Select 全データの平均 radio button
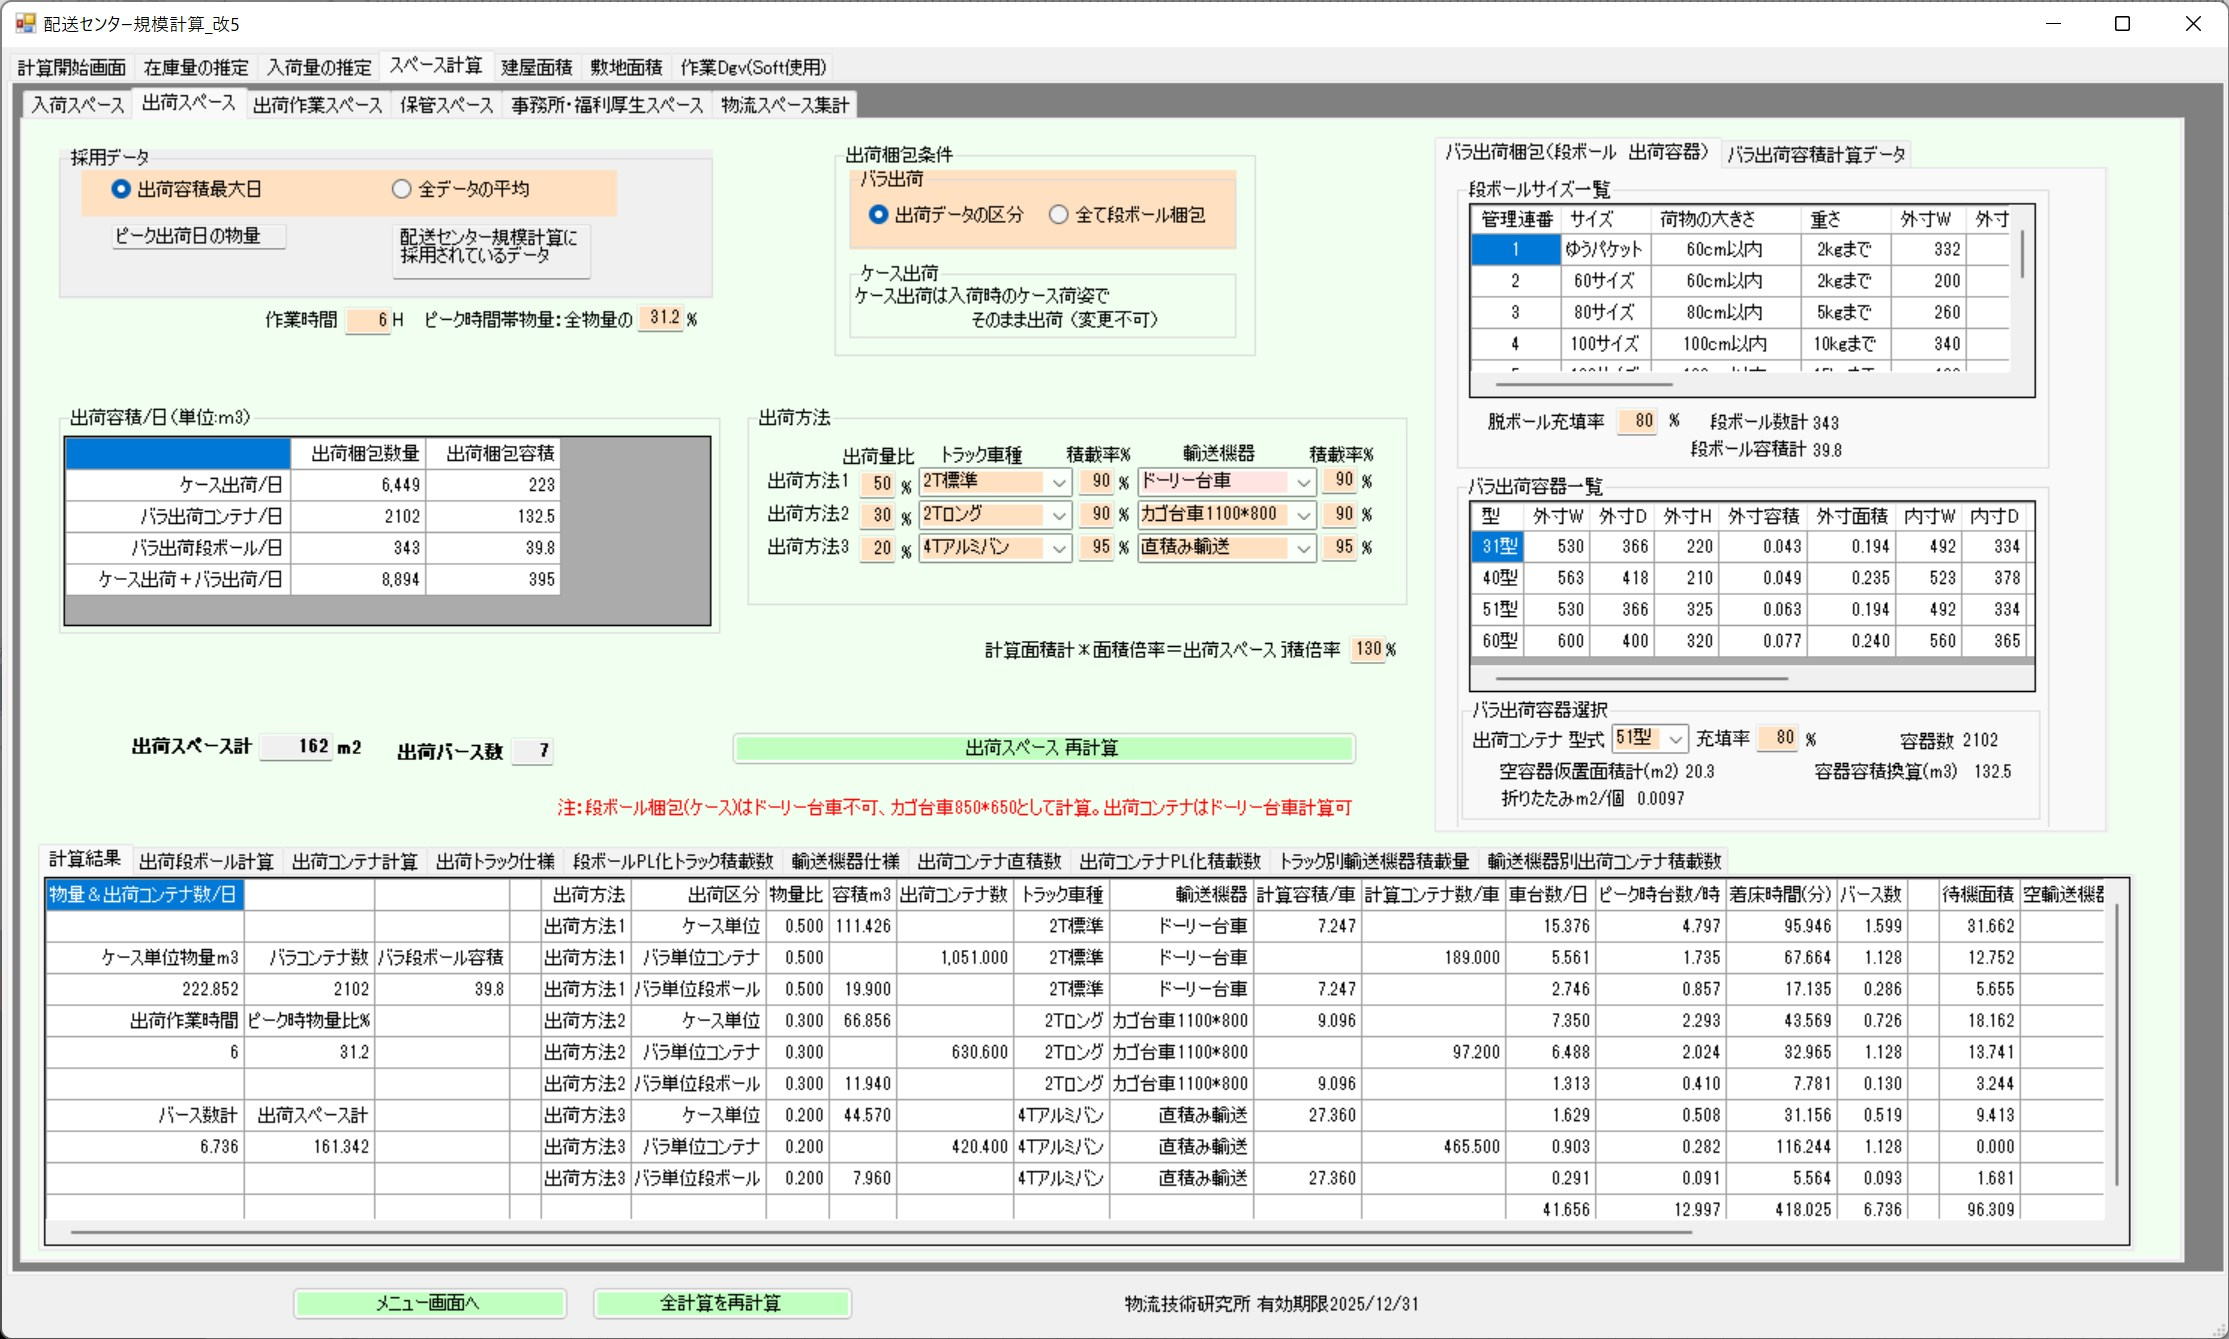Image resolution: width=2229 pixels, height=1339 pixels. pos(402,189)
